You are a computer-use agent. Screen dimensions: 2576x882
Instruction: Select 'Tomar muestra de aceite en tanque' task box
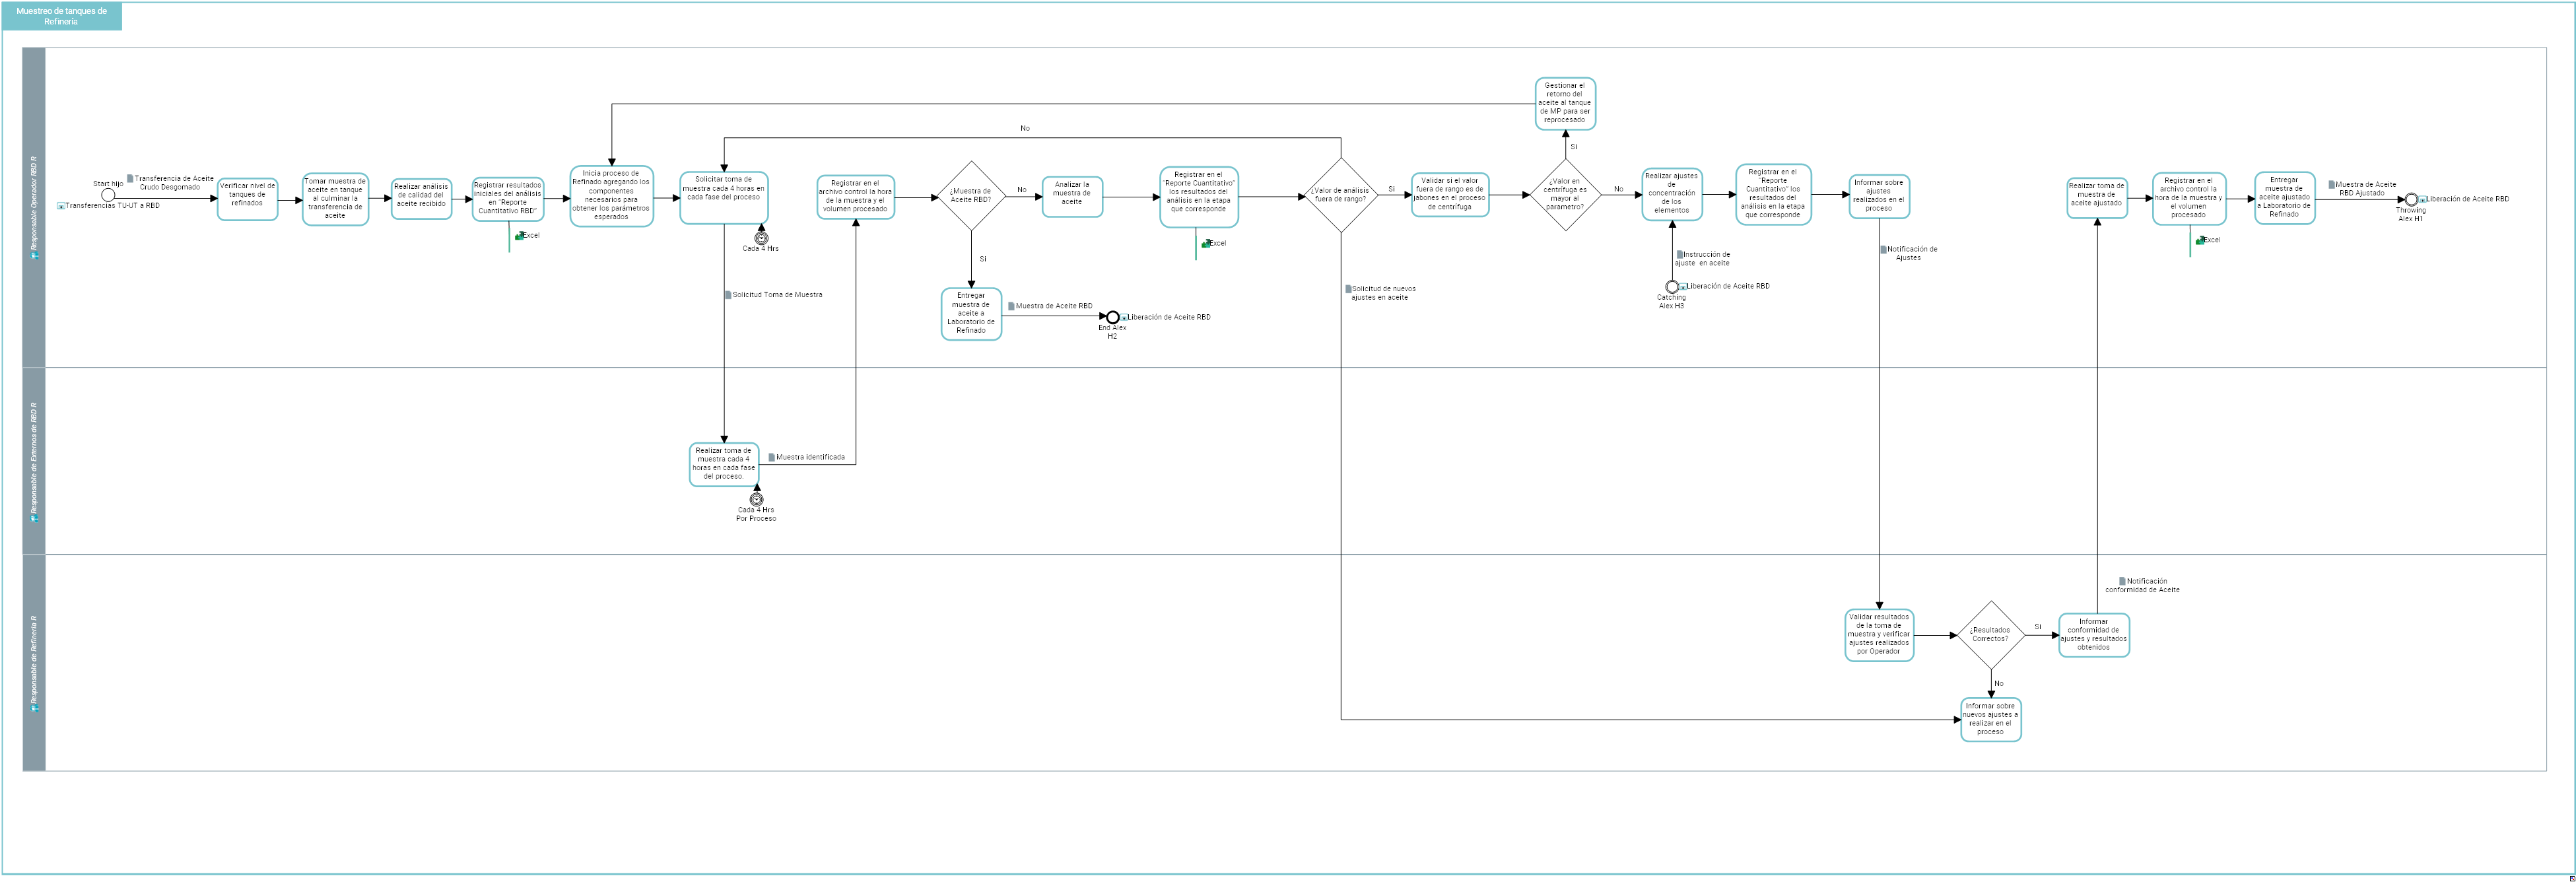[x=335, y=199]
